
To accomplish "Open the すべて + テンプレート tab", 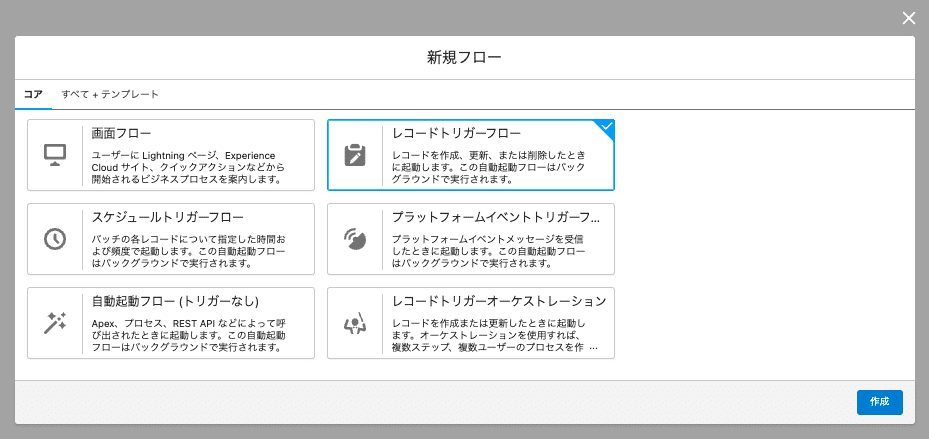I will [110, 94].
